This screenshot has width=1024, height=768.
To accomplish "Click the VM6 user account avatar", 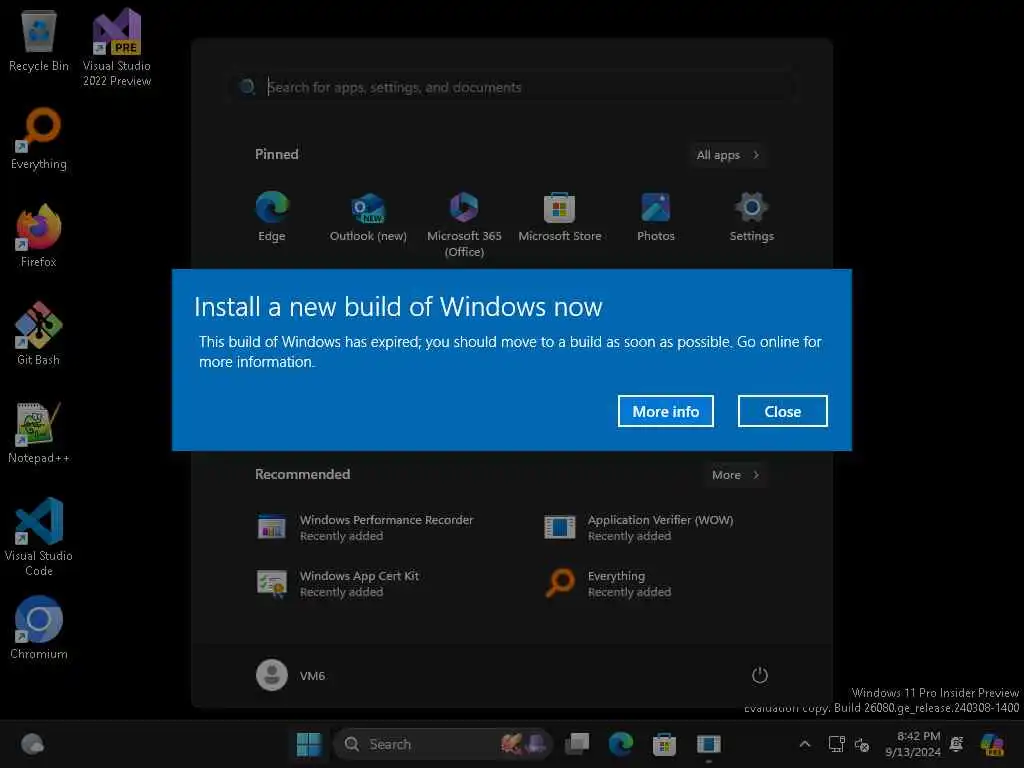I will click(x=272, y=675).
